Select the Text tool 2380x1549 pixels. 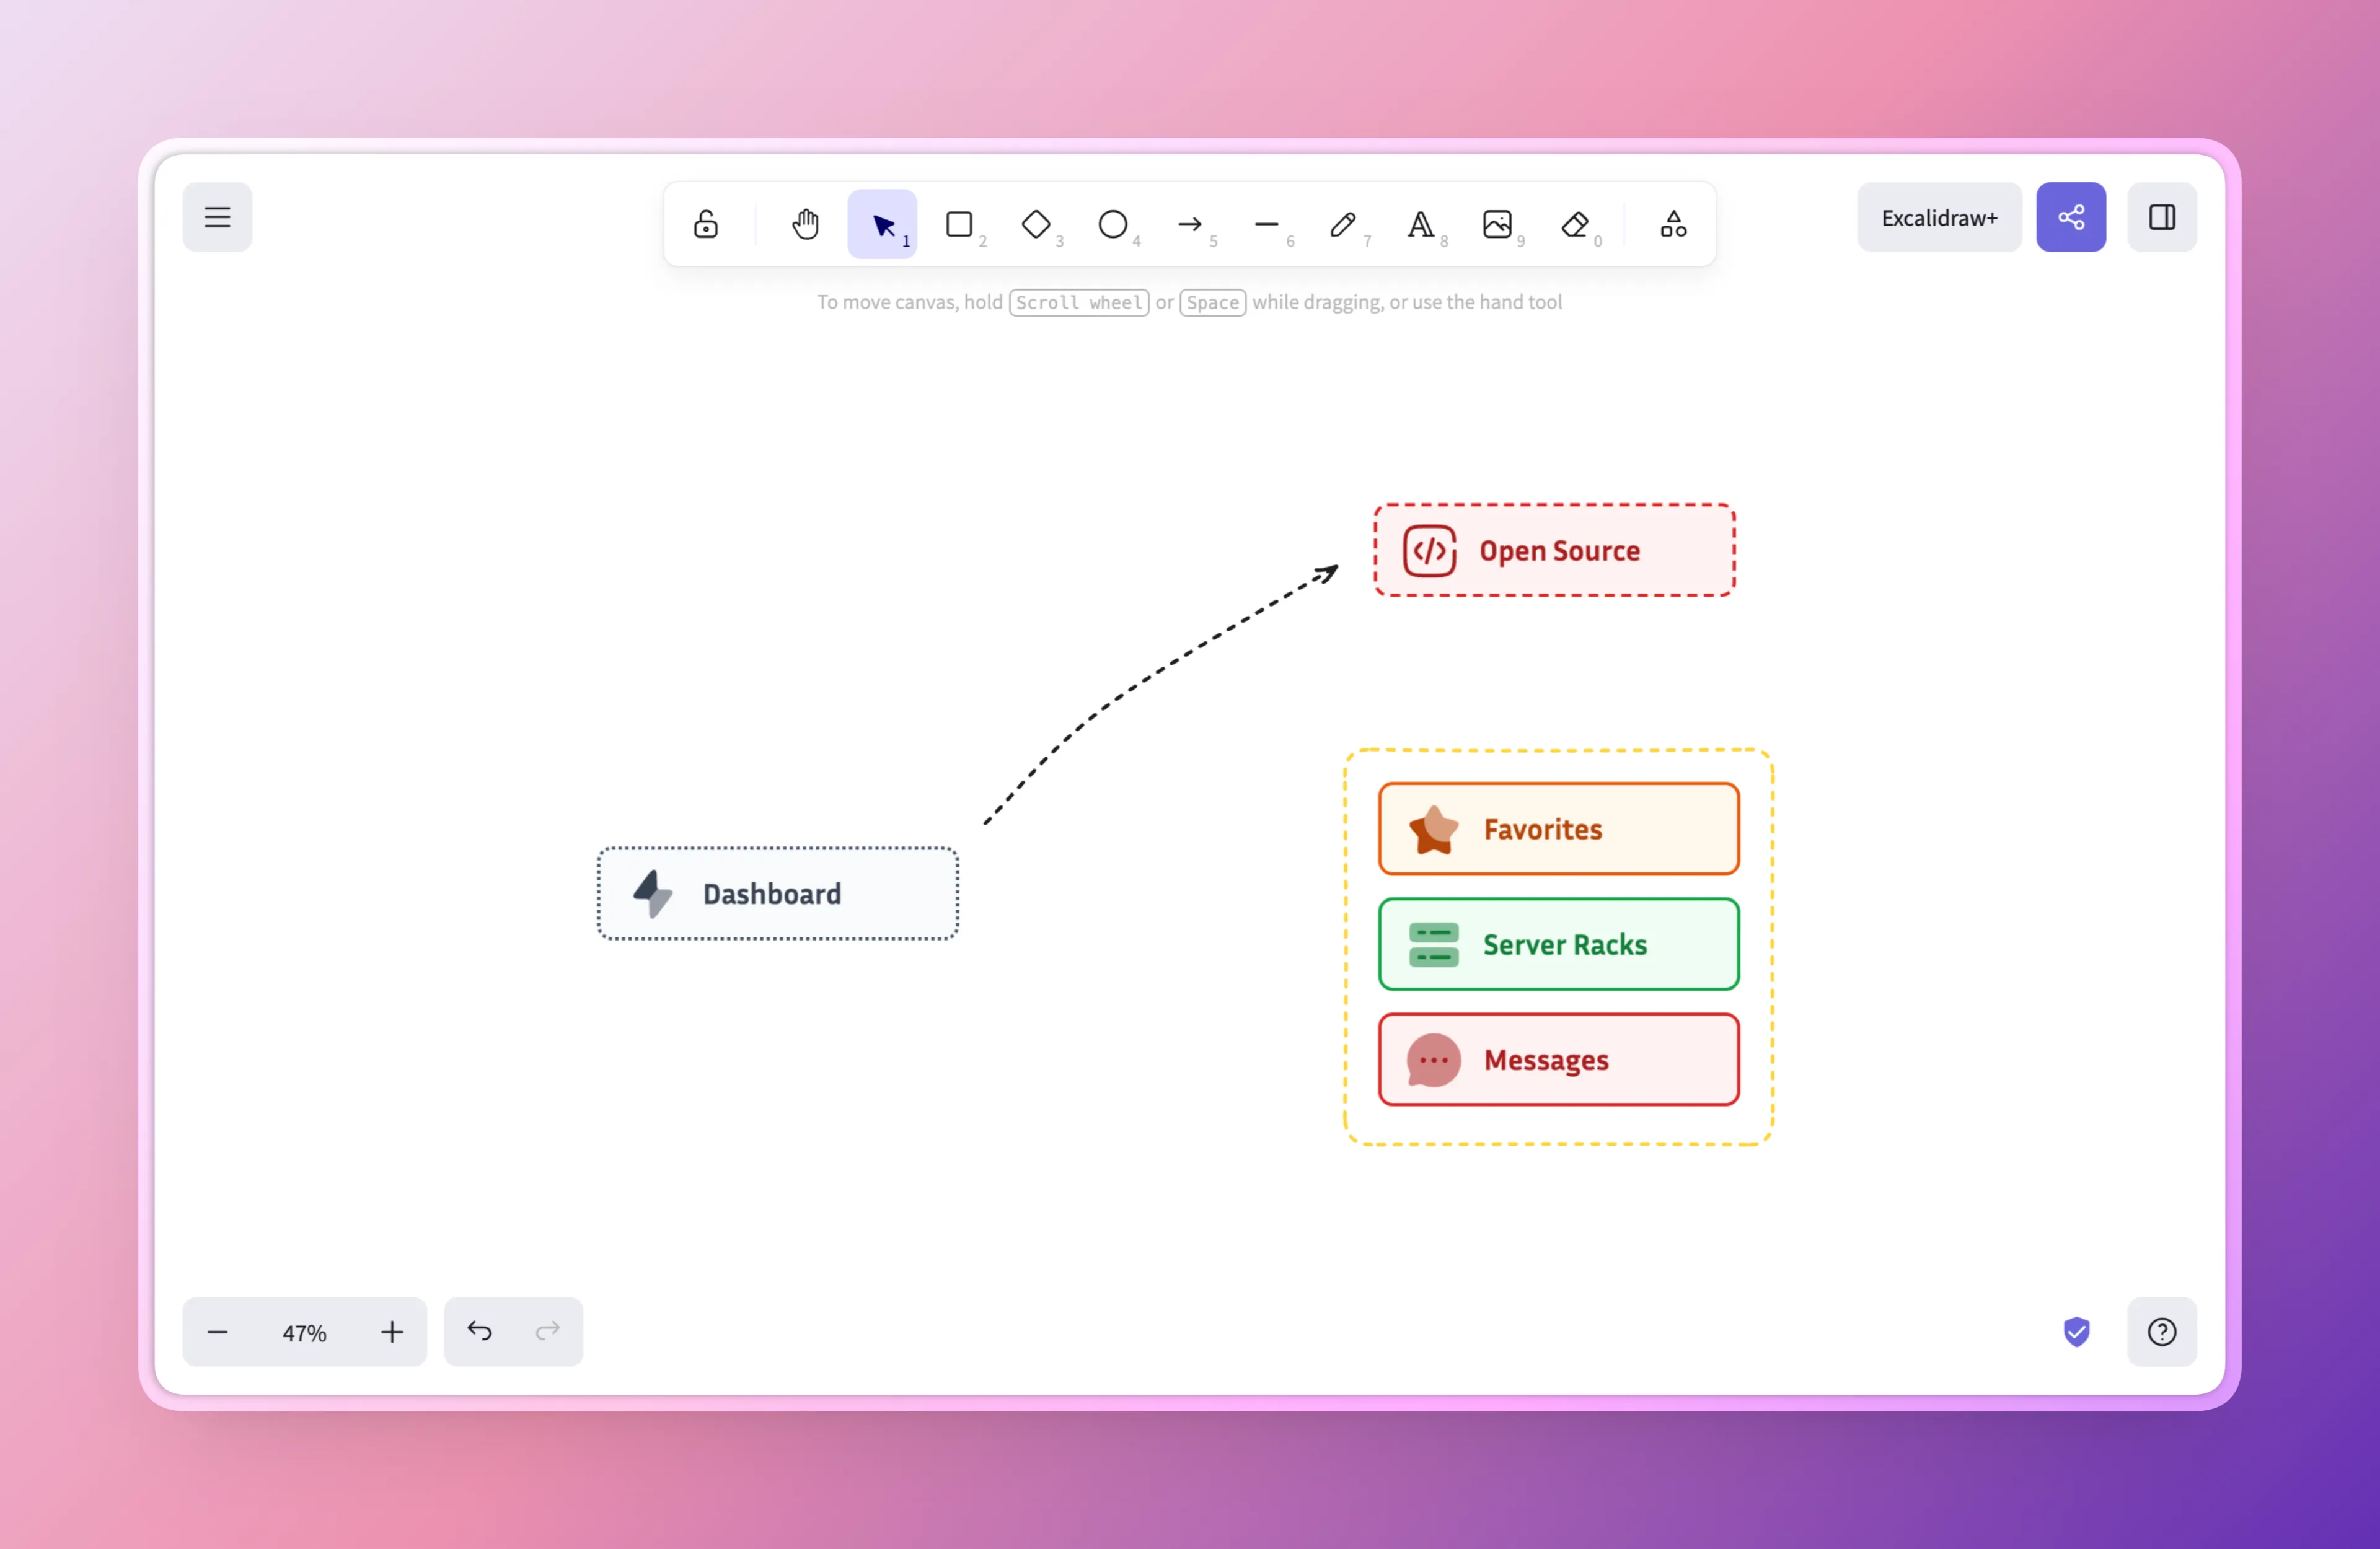(1421, 224)
